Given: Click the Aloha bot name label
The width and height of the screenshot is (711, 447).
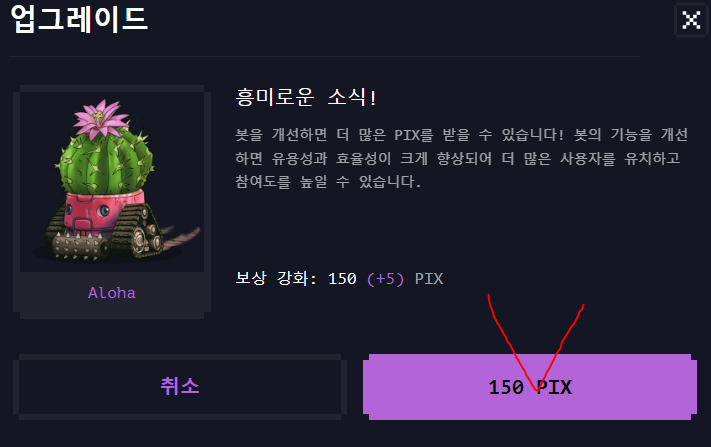Looking at the screenshot, I should click(112, 293).
